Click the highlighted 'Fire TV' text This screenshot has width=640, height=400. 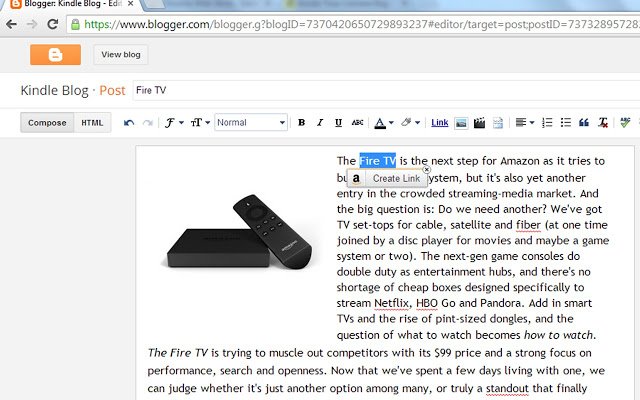click(378, 160)
